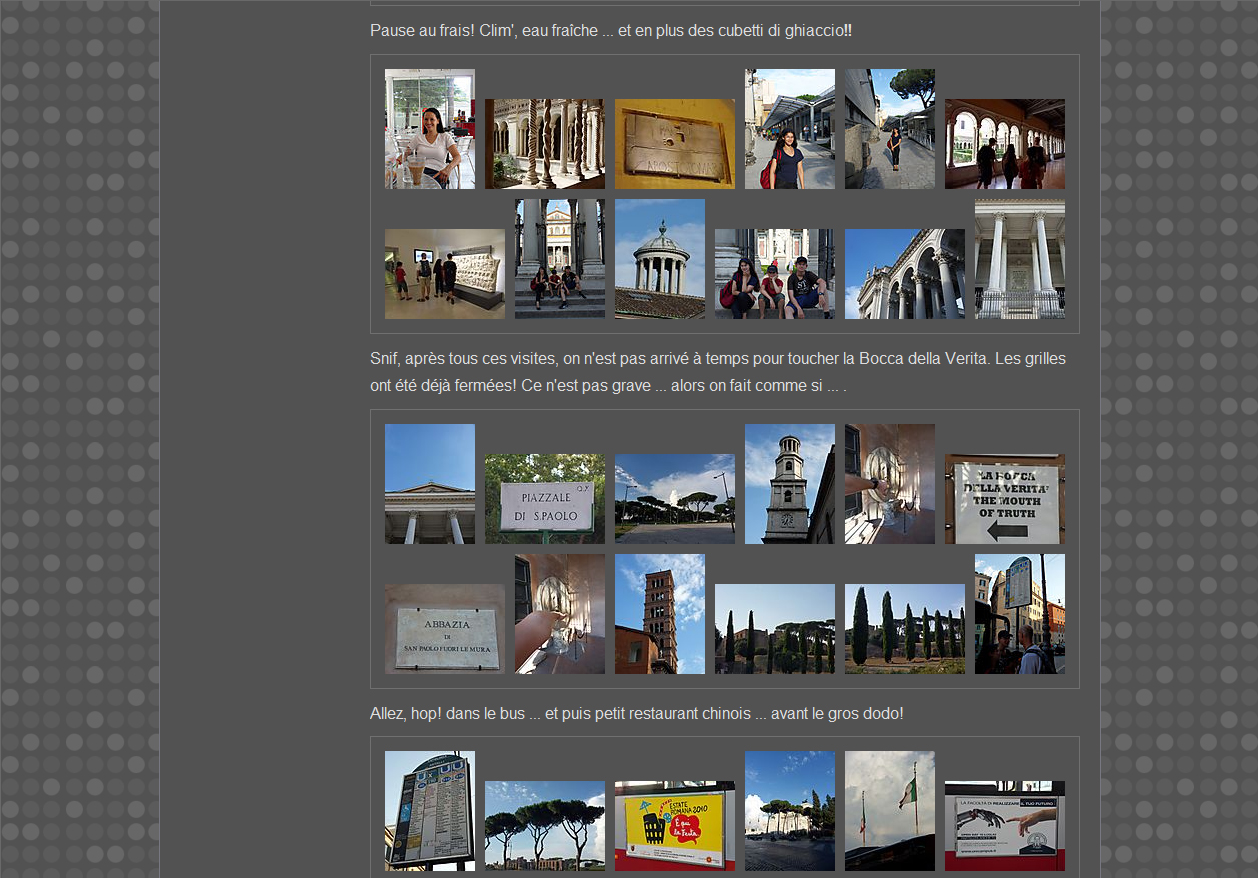This screenshot has width=1258, height=878.
Task: Open the photo of woman in white shirt
Action: click(429, 129)
